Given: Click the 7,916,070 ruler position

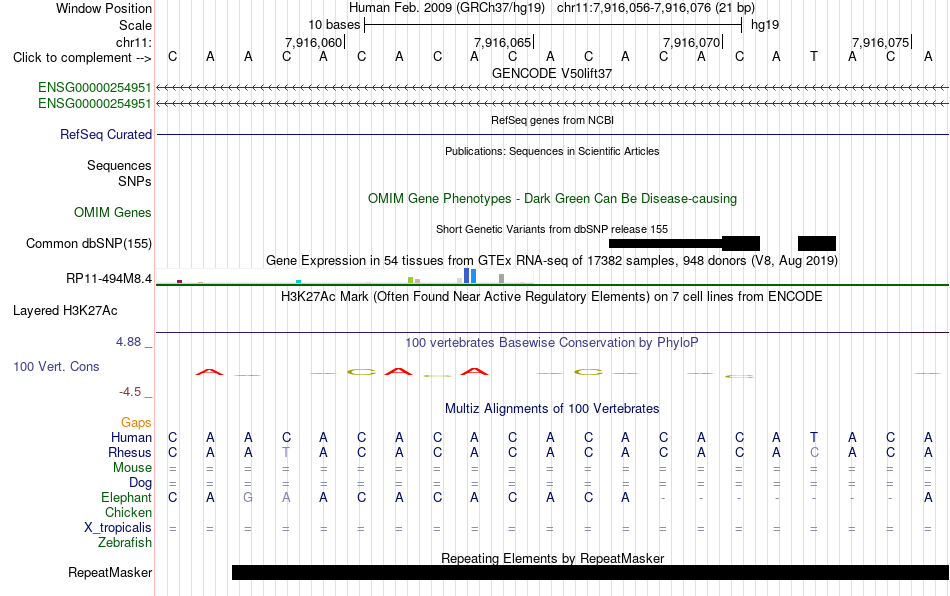Looking at the screenshot, I should click(x=691, y=42).
